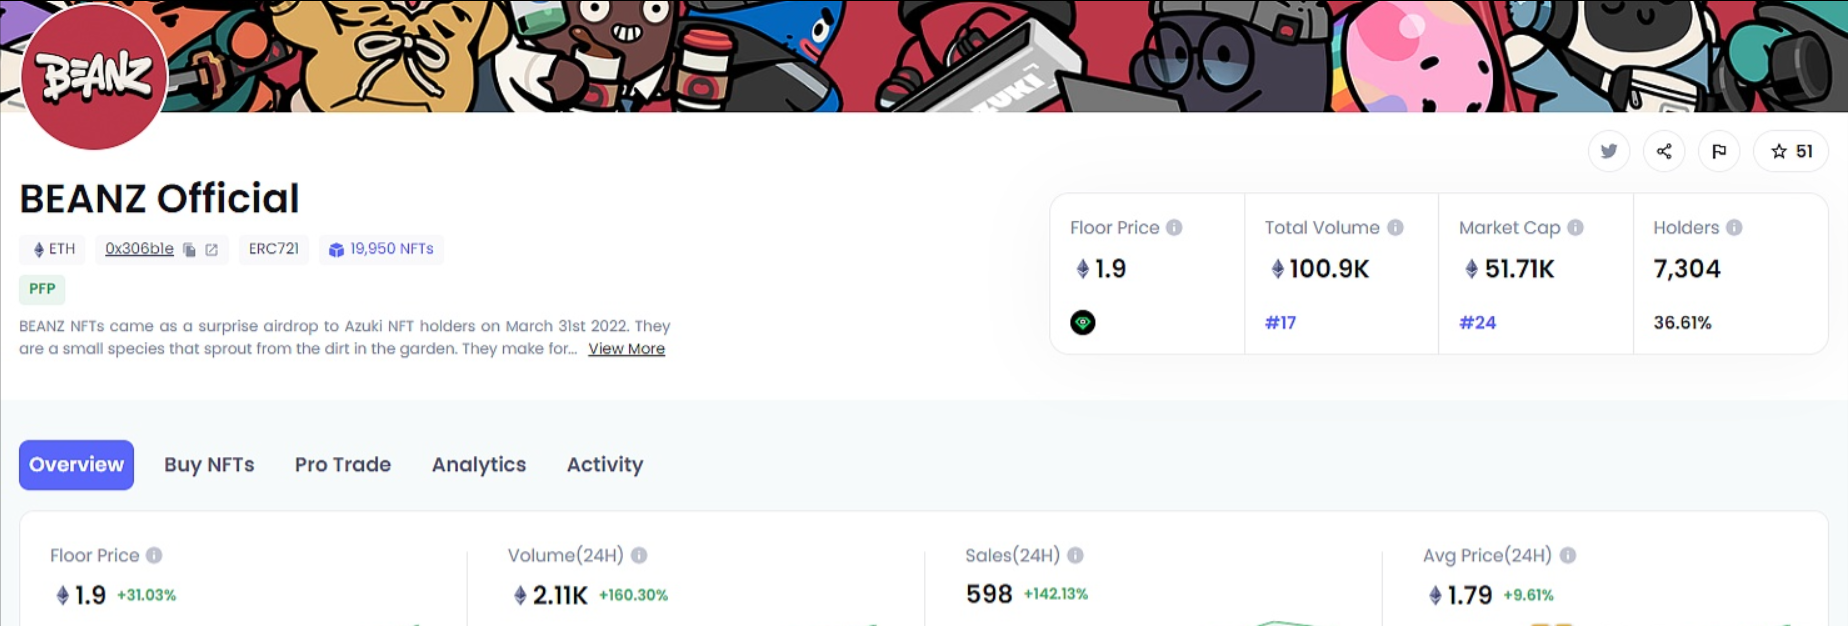The image size is (1848, 626).
Task: Toggle the favorite star with 51
Action: 1790,151
